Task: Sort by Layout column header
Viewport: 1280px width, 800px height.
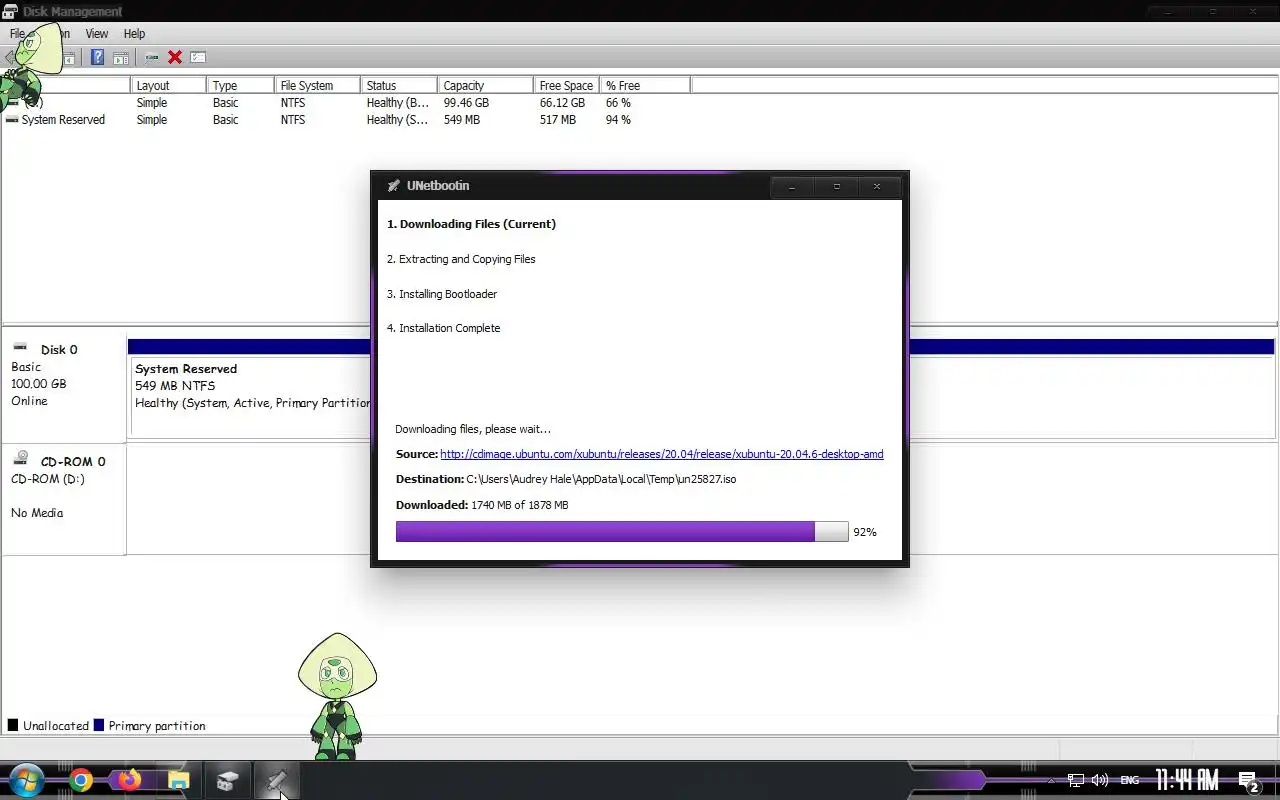Action: click(x=168, y=86)
